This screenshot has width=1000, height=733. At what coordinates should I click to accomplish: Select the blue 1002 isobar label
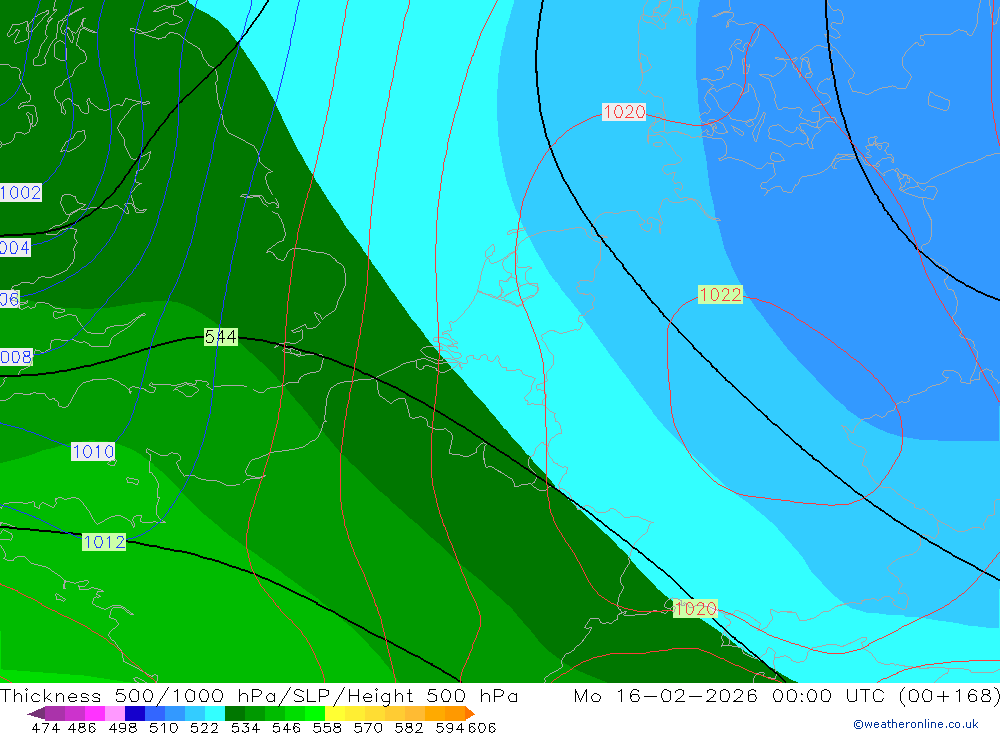pyautogui.click(x=20, y=193)
